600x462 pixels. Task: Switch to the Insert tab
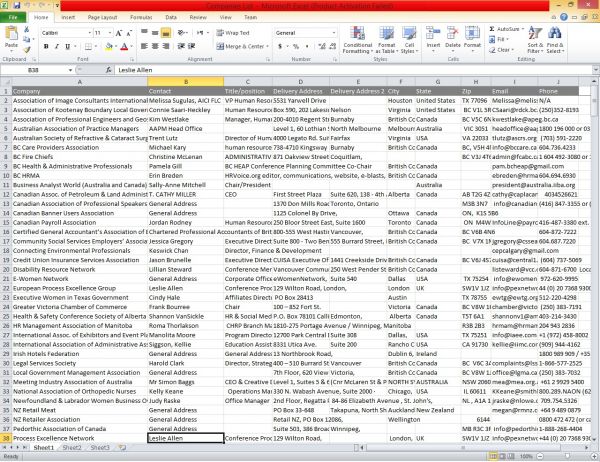tap(68, 17)
